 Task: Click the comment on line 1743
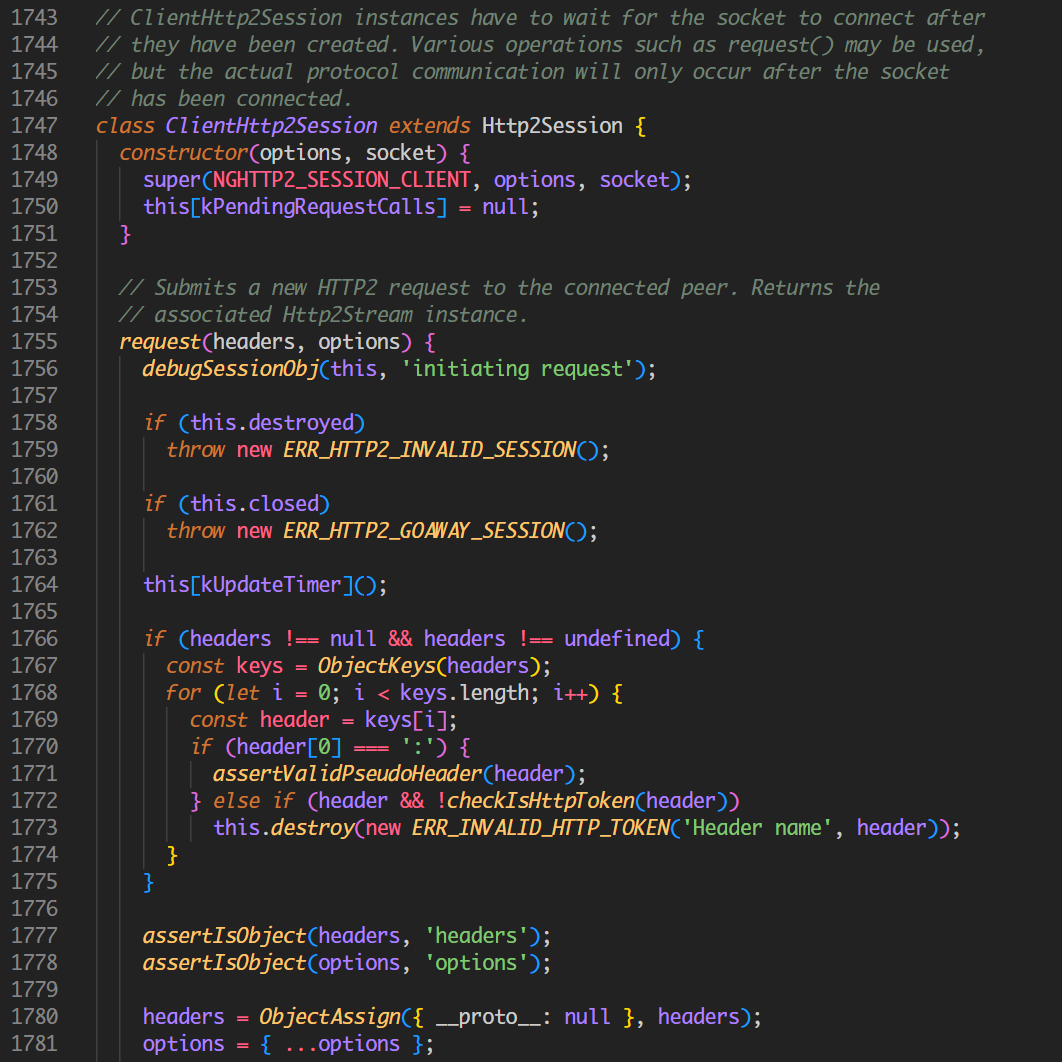540,18
